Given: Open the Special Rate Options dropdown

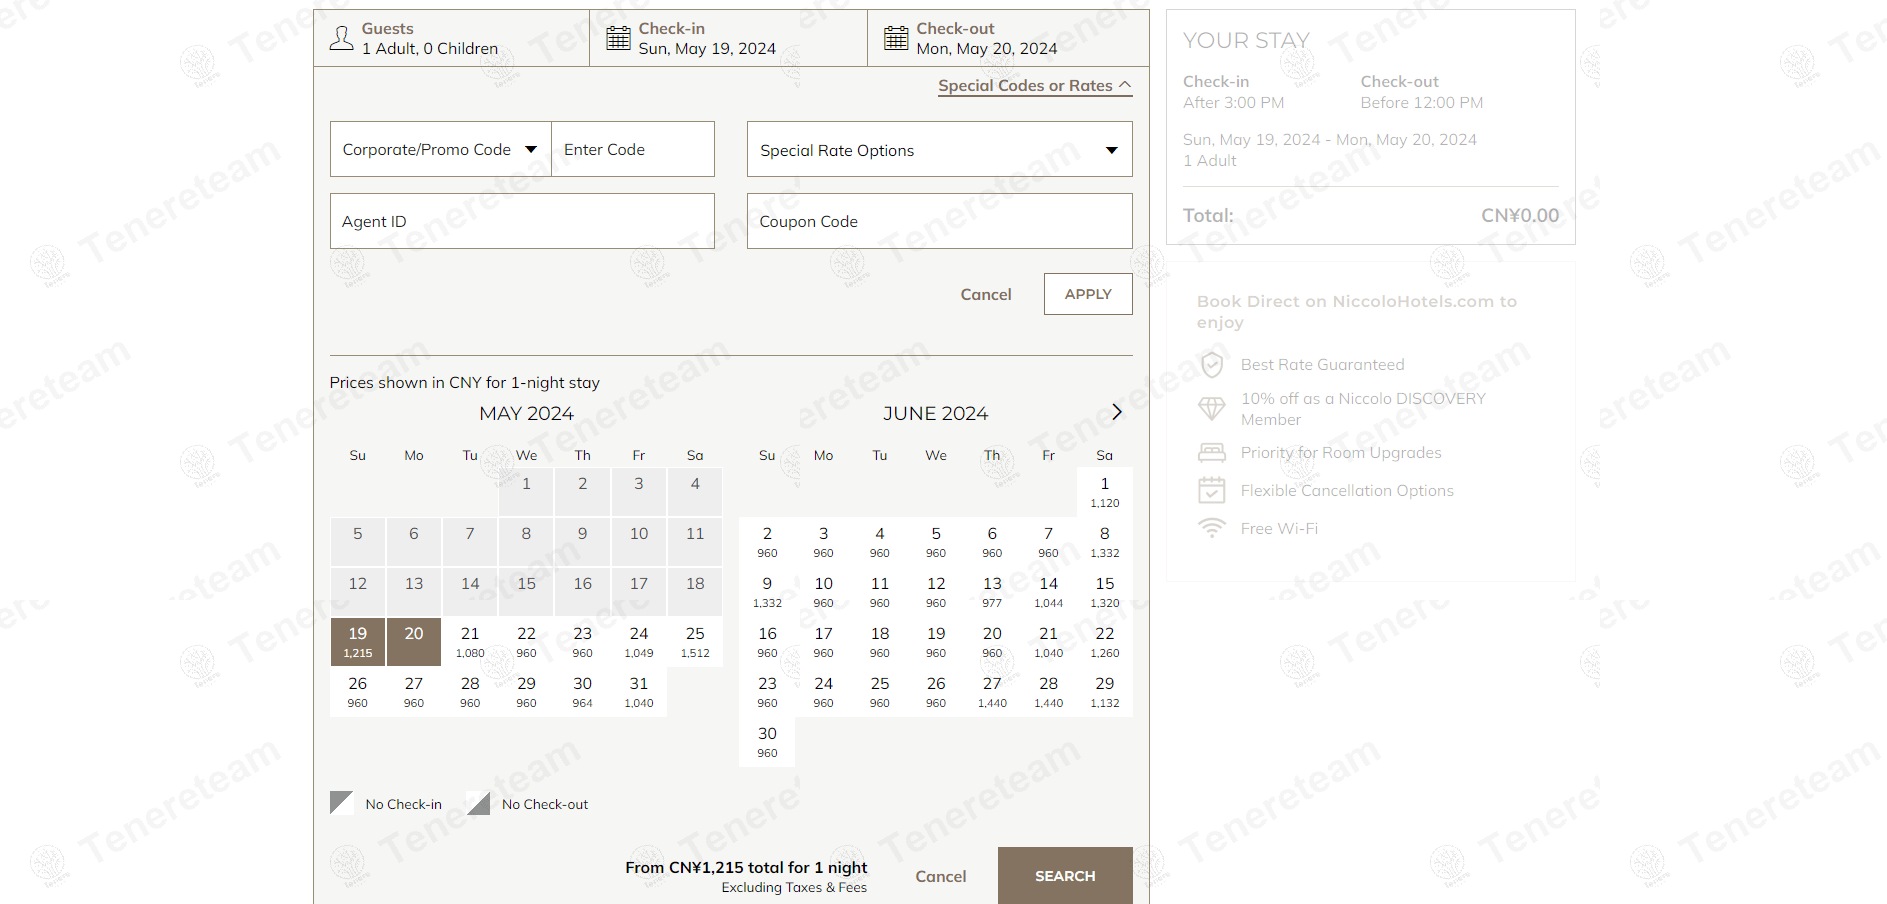Looking at the screenshot, I should (x=940, y=149).
